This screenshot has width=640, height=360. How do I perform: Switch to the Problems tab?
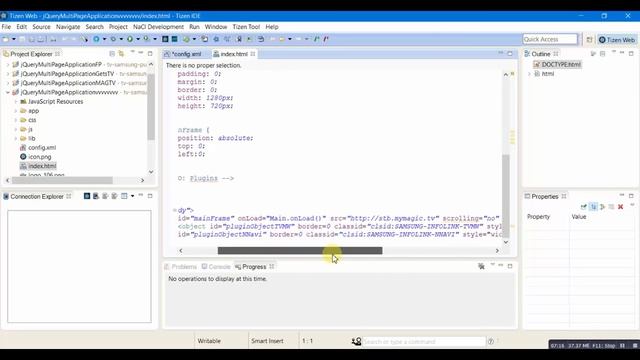click(x=180, y=267)
